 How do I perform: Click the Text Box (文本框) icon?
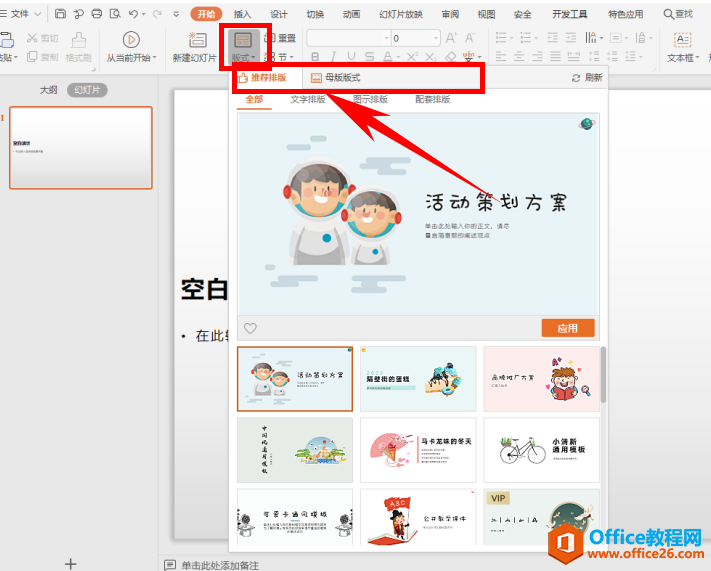pyautogui.click(x=682, y=40)
